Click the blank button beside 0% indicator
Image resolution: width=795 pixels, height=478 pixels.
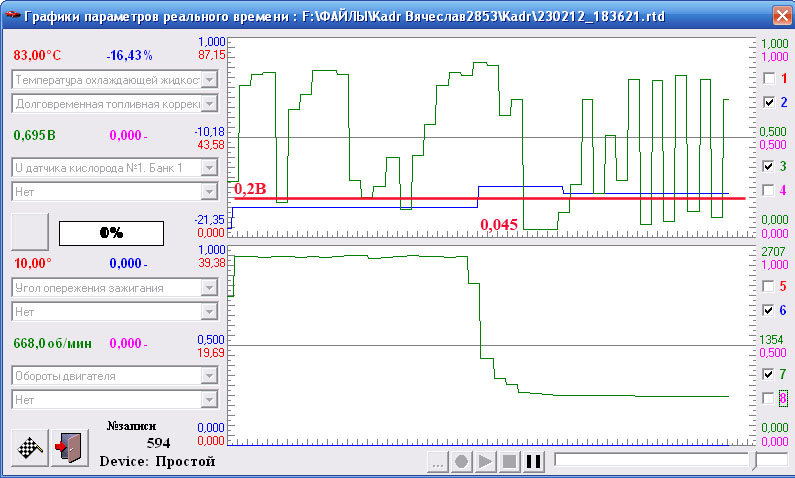pyautogui.click(x=29, y=231)
